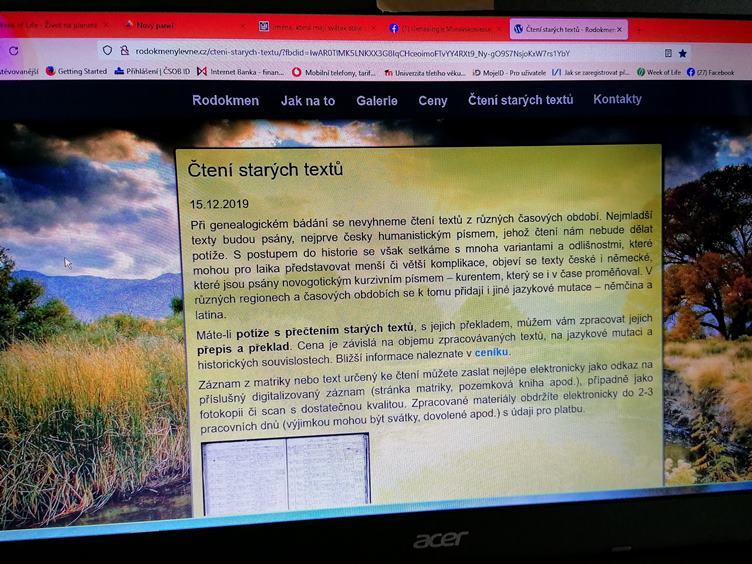752x564 pixels.
Task: Close the Nový panel tab
Action: tap(242, 25)
